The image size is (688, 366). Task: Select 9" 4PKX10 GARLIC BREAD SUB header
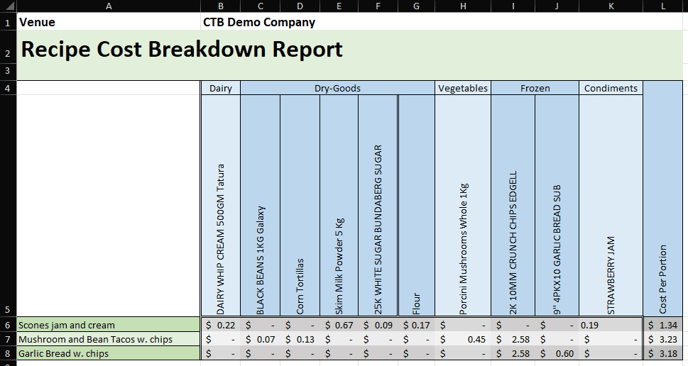pyautogui.click(x=557, y=205)
